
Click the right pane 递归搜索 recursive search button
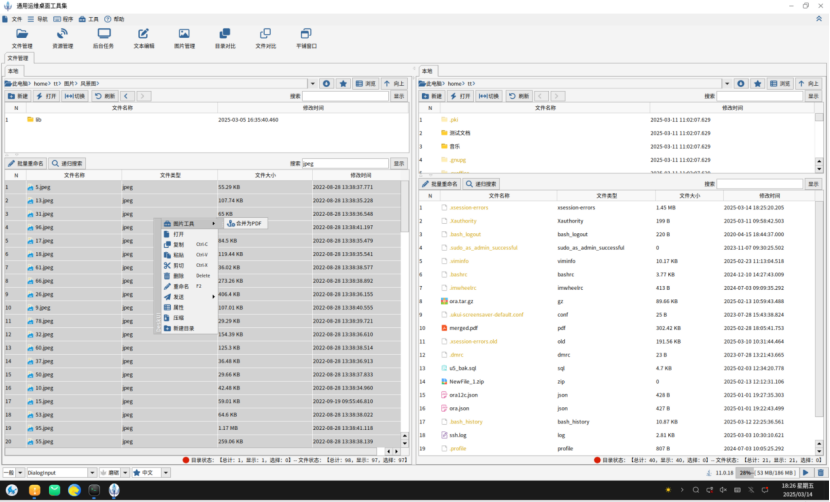pos(481,184)
